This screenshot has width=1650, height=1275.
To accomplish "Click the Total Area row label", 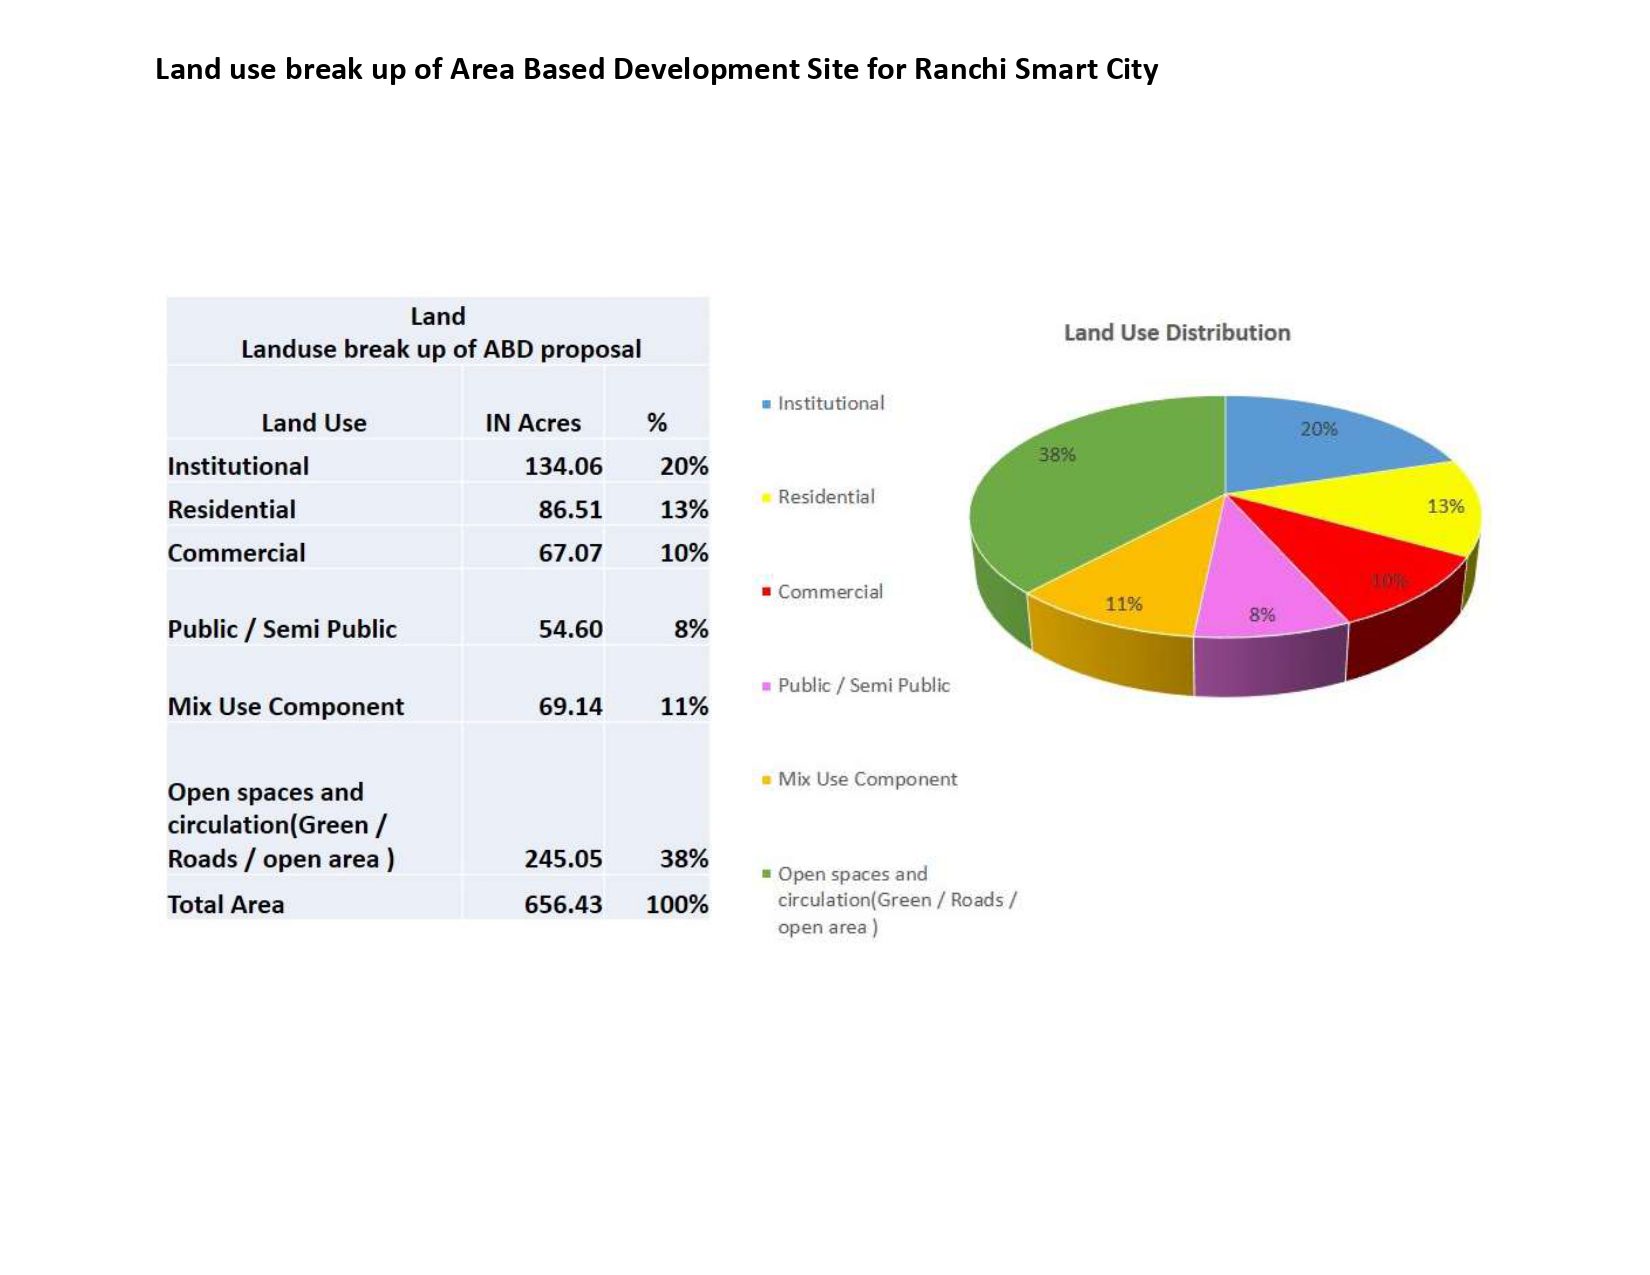I will tap(227, 904).
